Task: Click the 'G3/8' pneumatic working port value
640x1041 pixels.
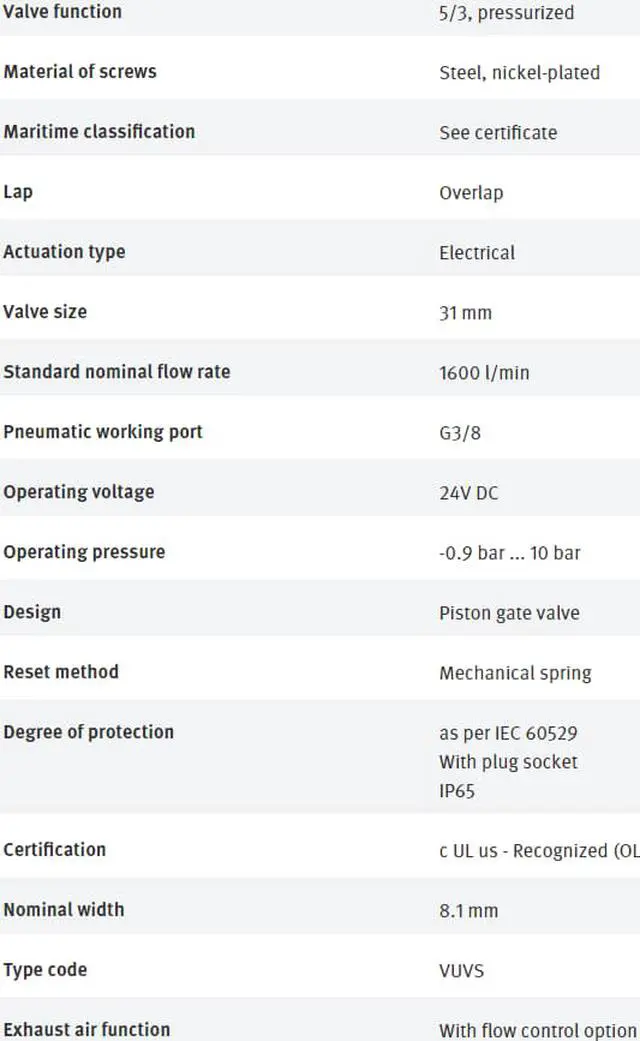Action: (459, 433)
